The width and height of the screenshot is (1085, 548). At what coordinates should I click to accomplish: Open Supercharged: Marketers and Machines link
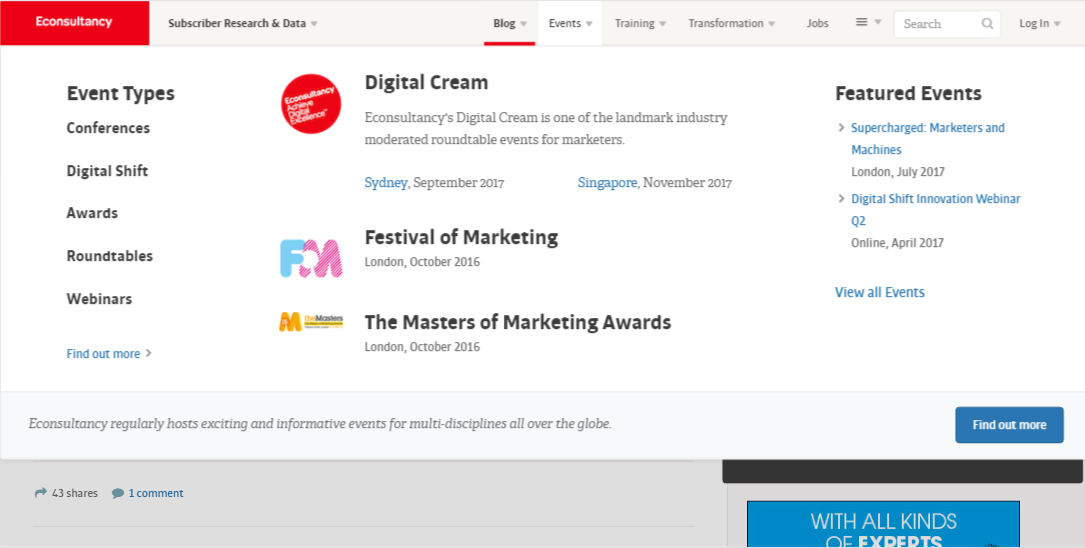(x=927, y=138)
